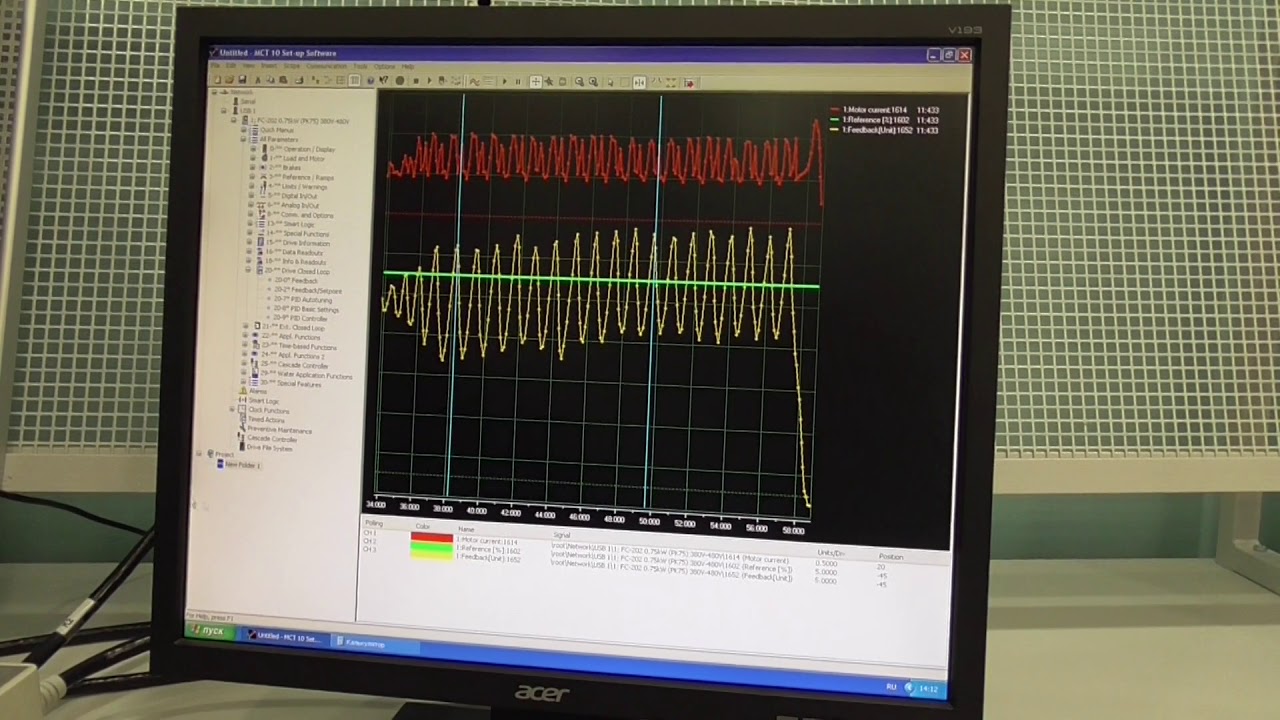Collapse the Drive Closed Loop parameter group
Viewport: 1280px width, 720px height.
click(249, 271)
